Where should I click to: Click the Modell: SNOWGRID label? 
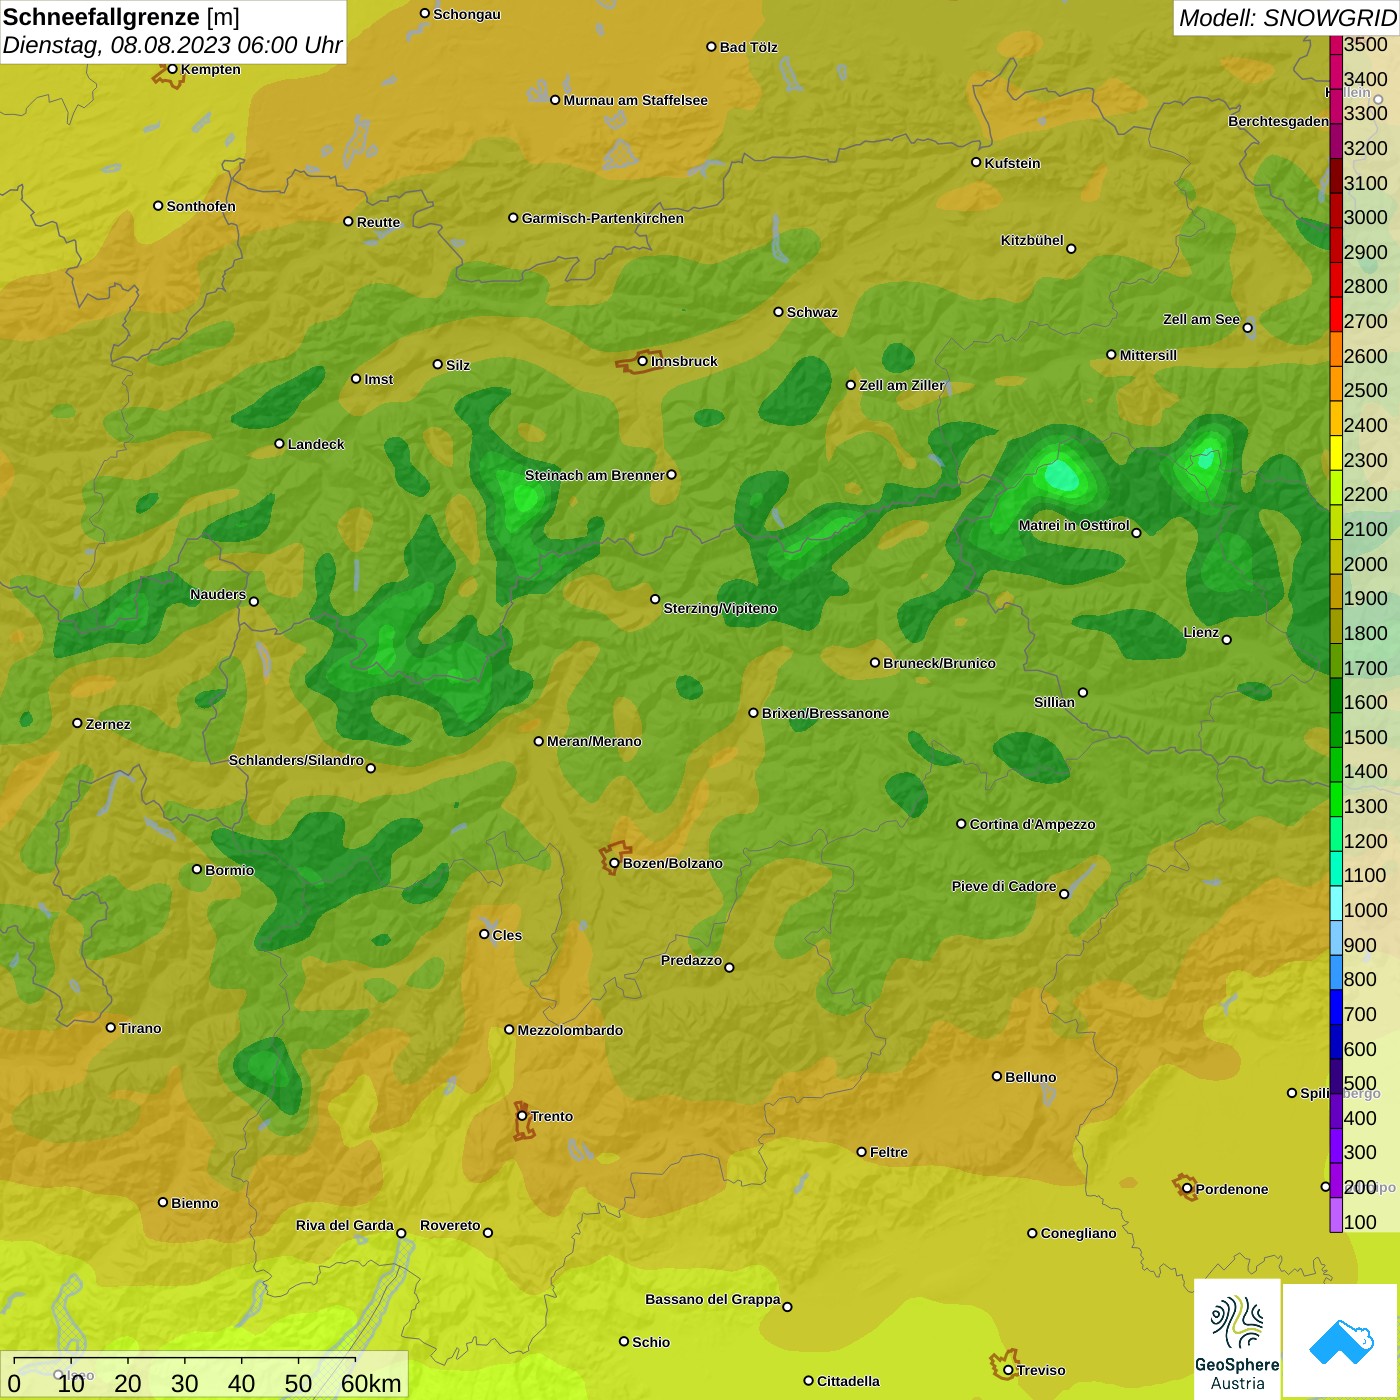pos(1287,18)
